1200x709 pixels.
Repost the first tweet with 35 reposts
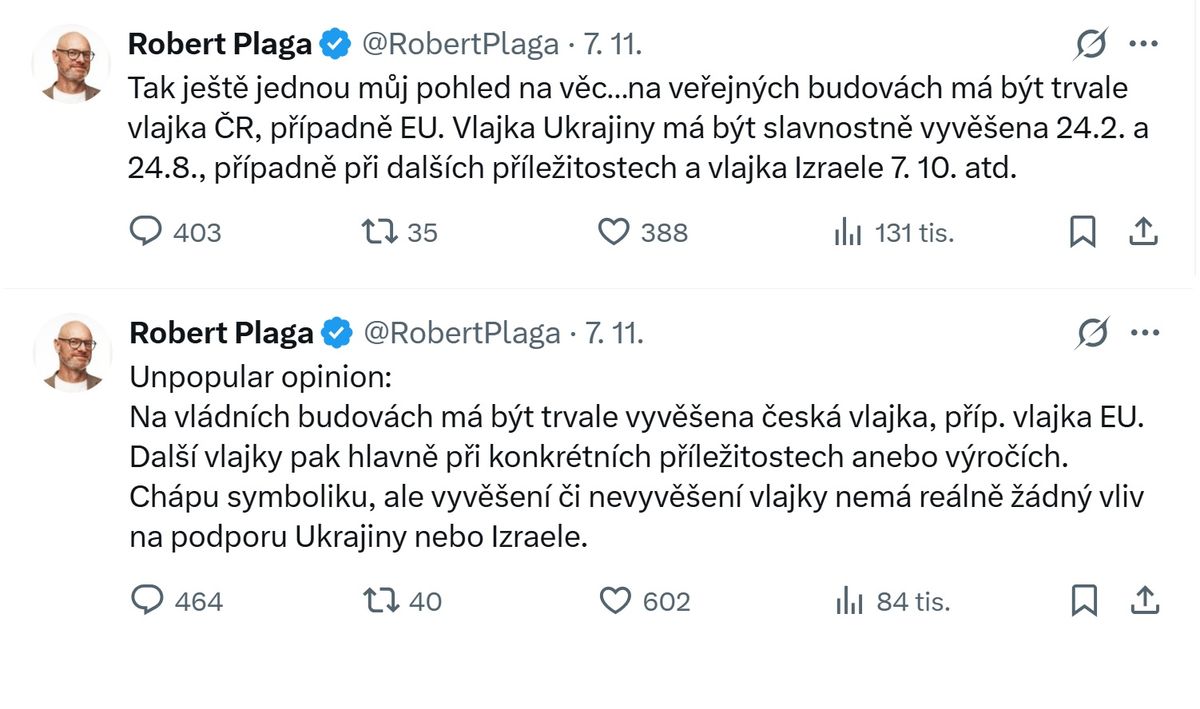(379, 232)
